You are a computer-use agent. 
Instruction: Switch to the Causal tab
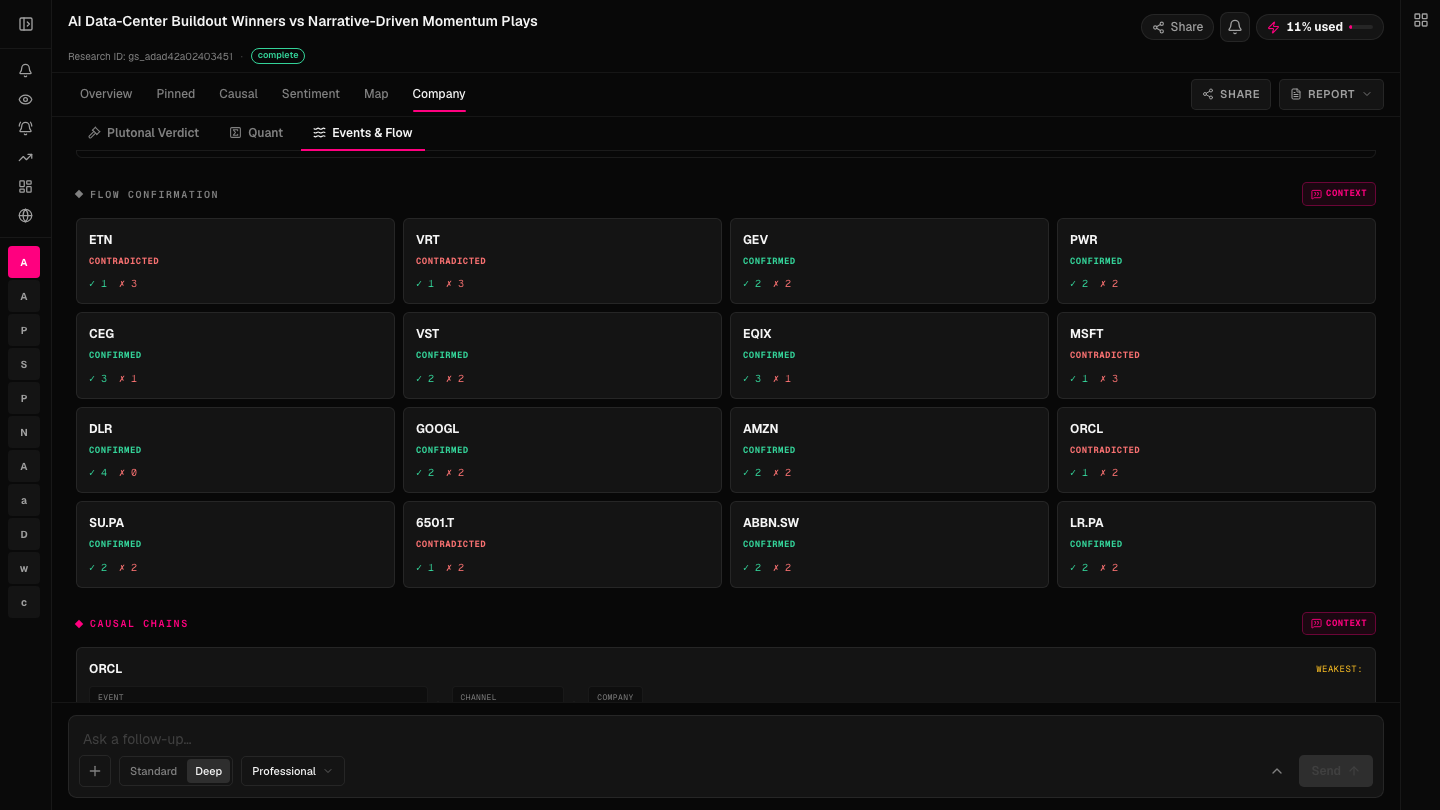(239, 94)
